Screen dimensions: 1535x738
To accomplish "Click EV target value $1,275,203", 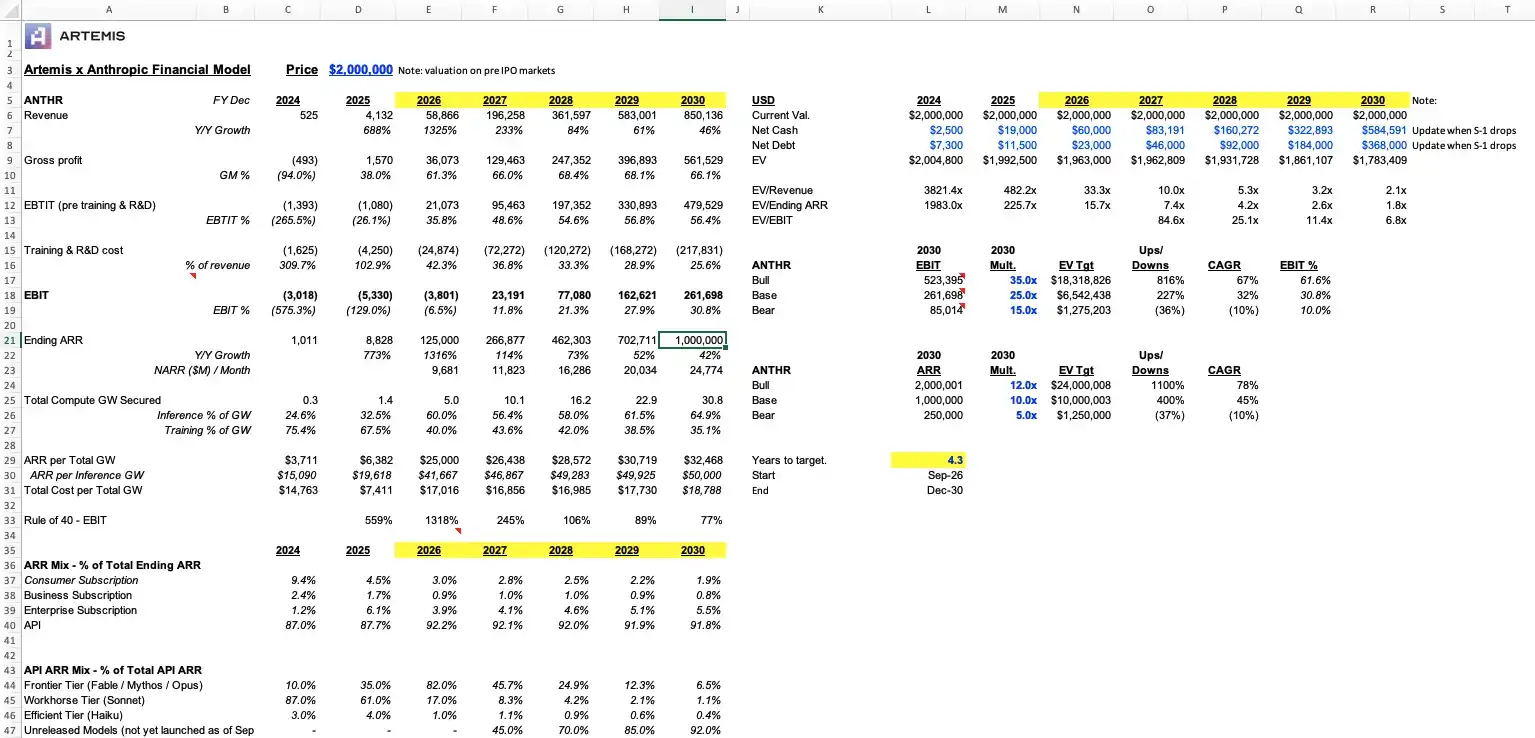I will pyautogui.click(x=1084, y=310).
